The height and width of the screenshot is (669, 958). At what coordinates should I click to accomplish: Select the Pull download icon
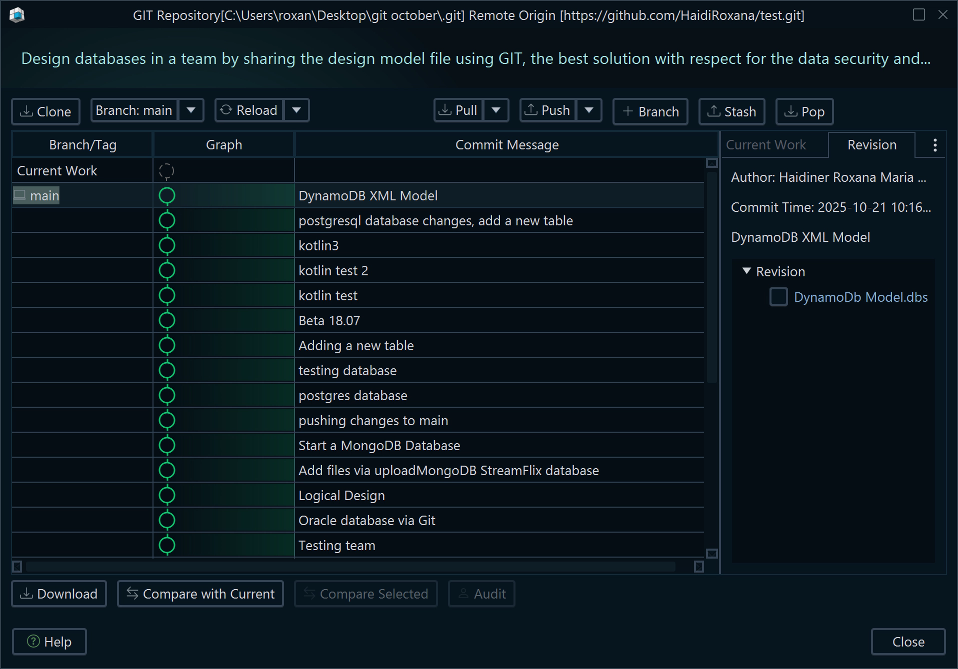click(446, 111)
